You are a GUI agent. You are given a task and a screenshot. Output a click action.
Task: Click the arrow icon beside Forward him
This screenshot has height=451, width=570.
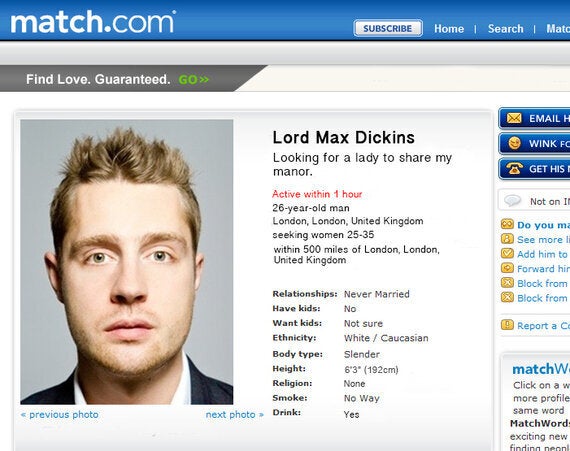(507, 268)
